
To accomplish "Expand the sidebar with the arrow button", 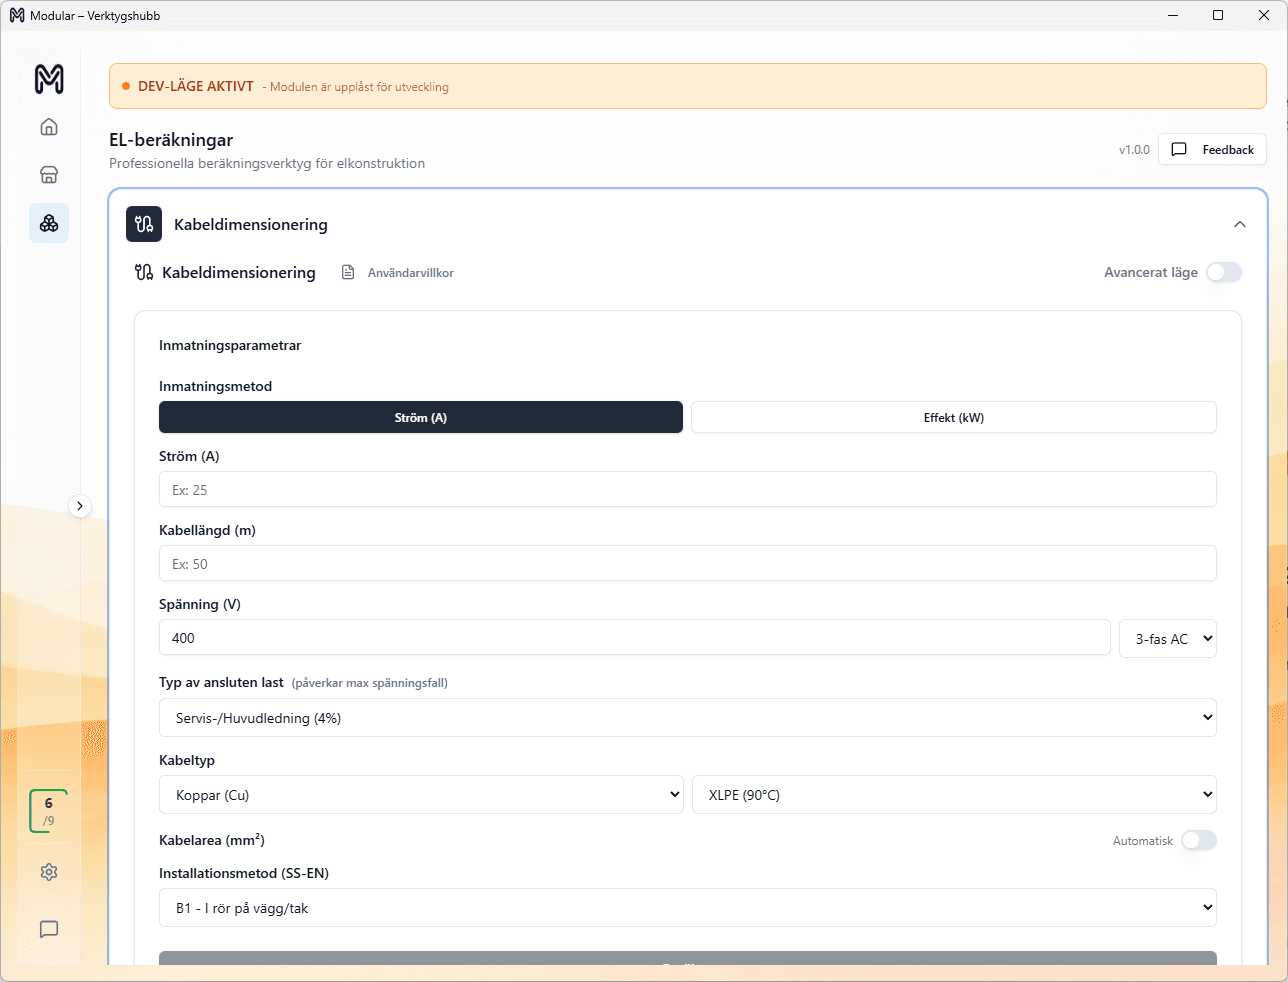I will (x=80, y=506).
